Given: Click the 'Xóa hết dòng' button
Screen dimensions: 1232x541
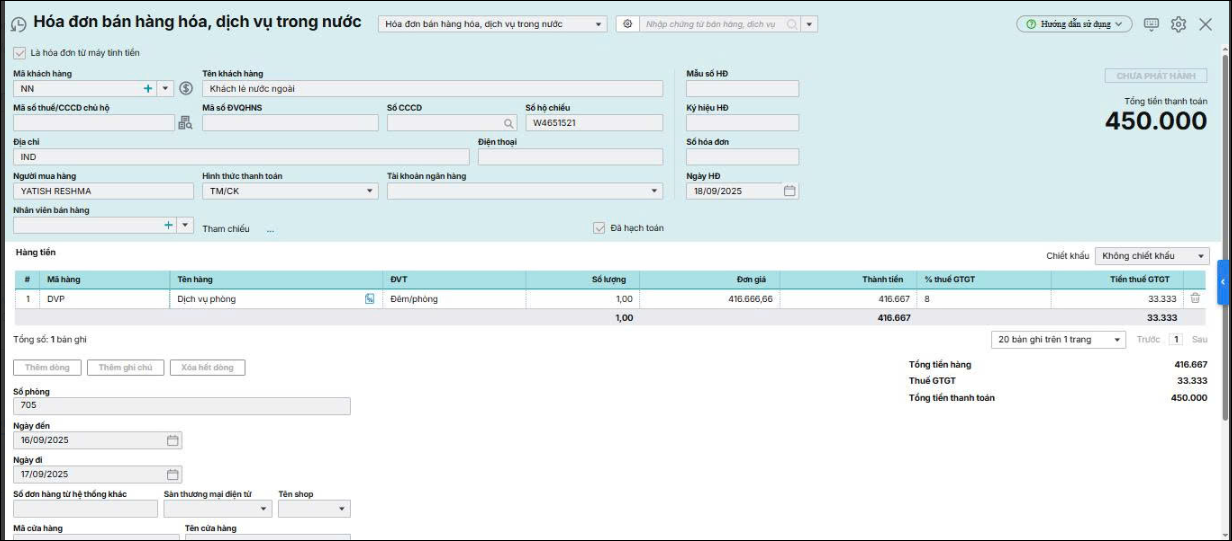Looking at the screenshot, I should (207, 367).
